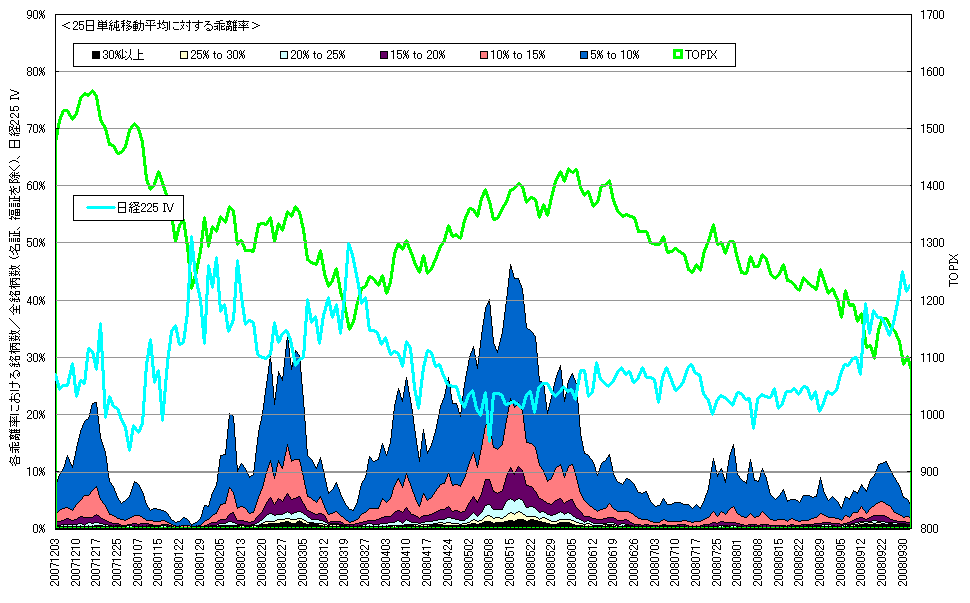Click the chart title about 25日単純移動平均

(161, 26)
